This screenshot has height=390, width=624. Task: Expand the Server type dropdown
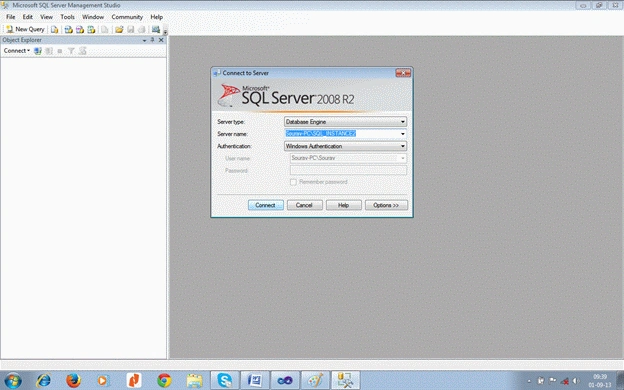tap(402, 122)
